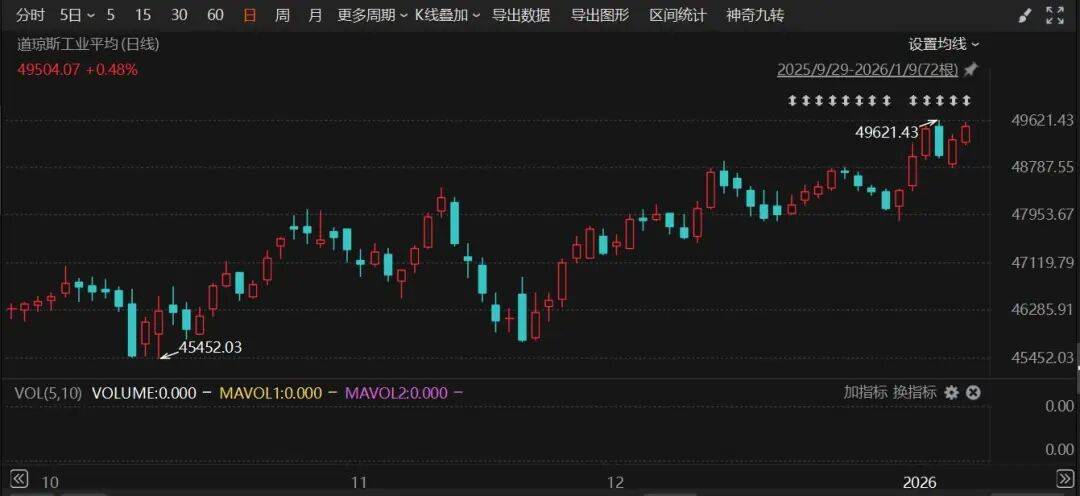
Task: Open the 更多周期 dropdown
Action: [x=372, y=15]
